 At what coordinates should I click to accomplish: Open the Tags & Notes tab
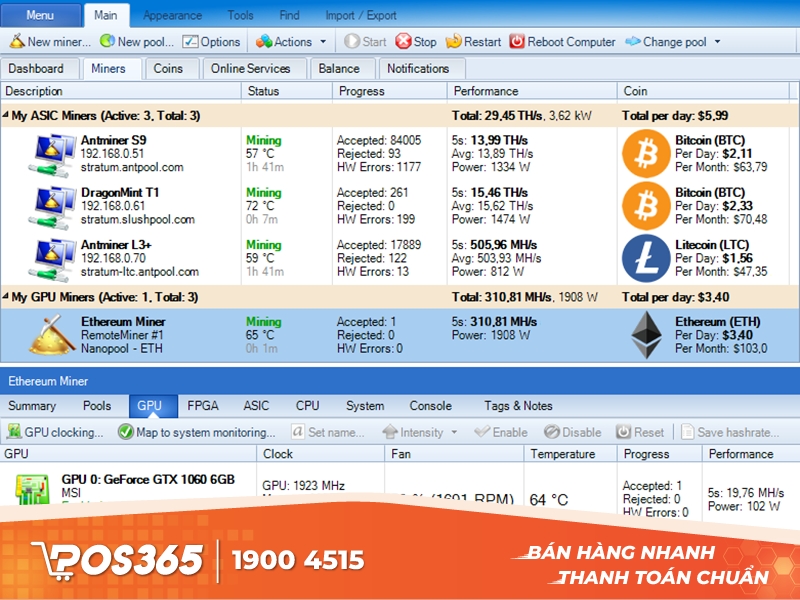pos(518,406)
